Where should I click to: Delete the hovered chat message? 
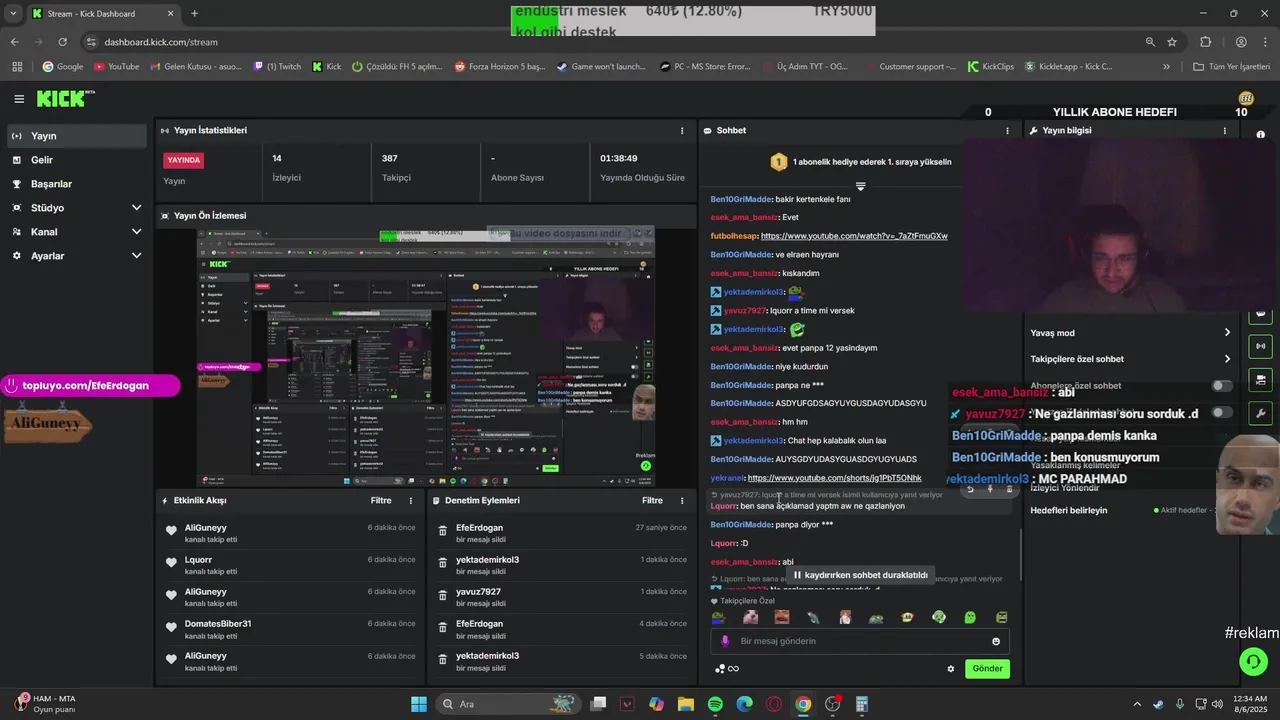[1009, 489]
